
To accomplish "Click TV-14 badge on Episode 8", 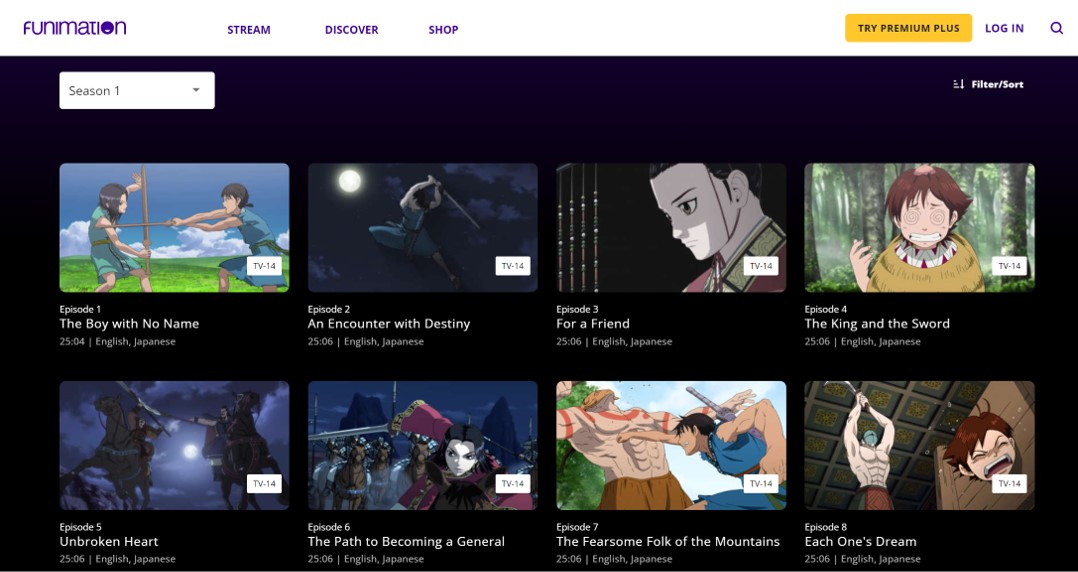I will [1009, 483].
